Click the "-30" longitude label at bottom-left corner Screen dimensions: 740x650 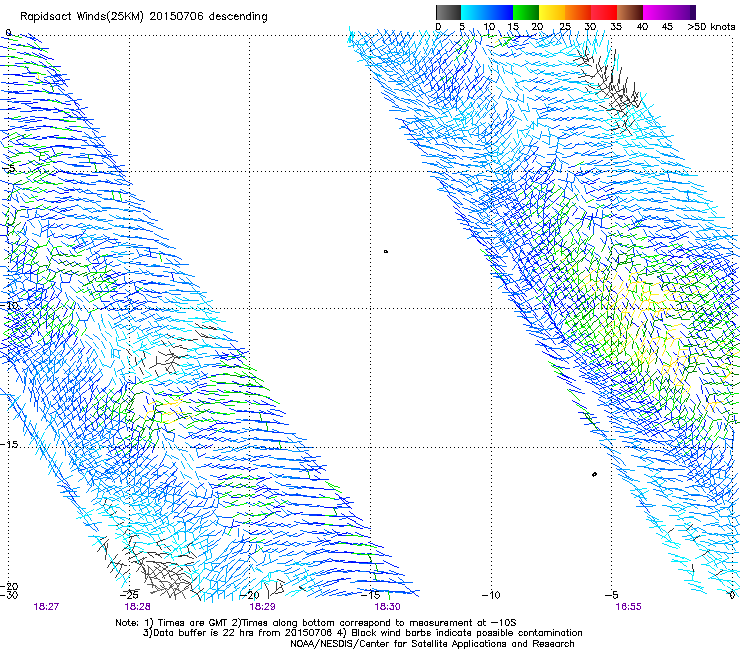9,595
